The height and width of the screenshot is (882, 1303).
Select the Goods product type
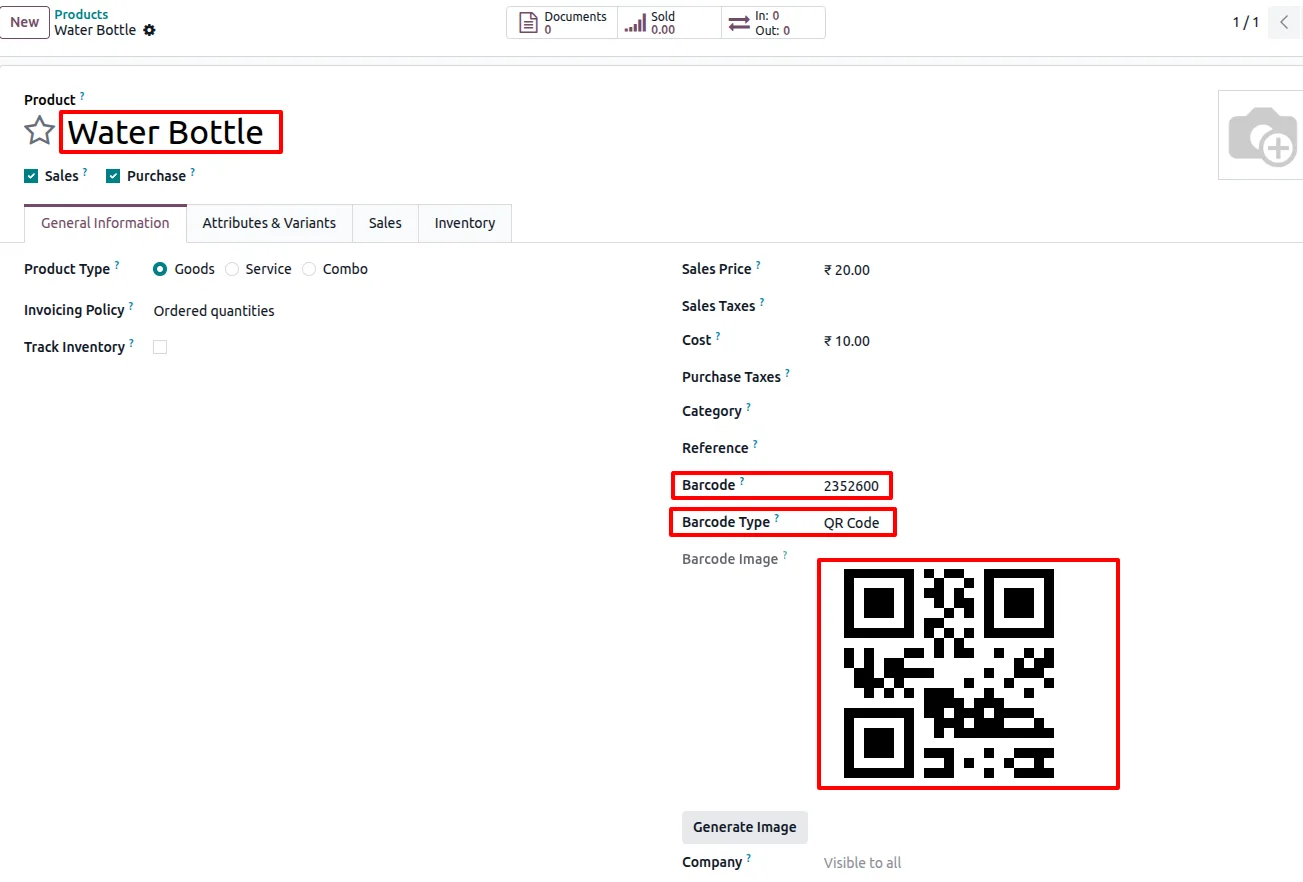[x=160, y=269]
